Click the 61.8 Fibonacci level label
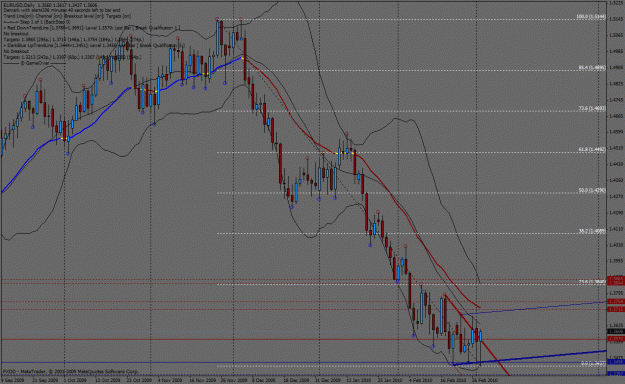 point(592,150)
